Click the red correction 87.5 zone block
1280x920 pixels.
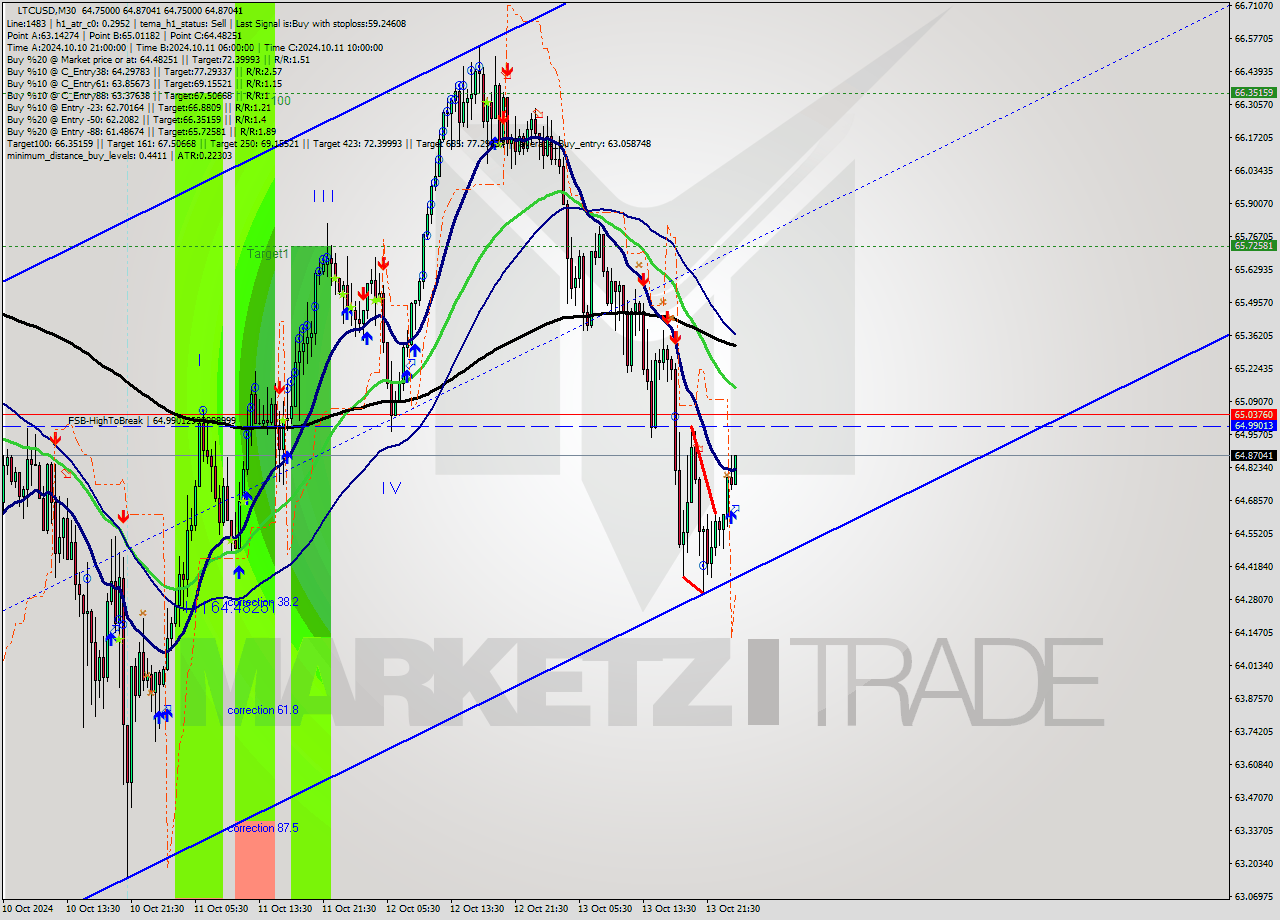pyautogui.click(x=254, y=860)
